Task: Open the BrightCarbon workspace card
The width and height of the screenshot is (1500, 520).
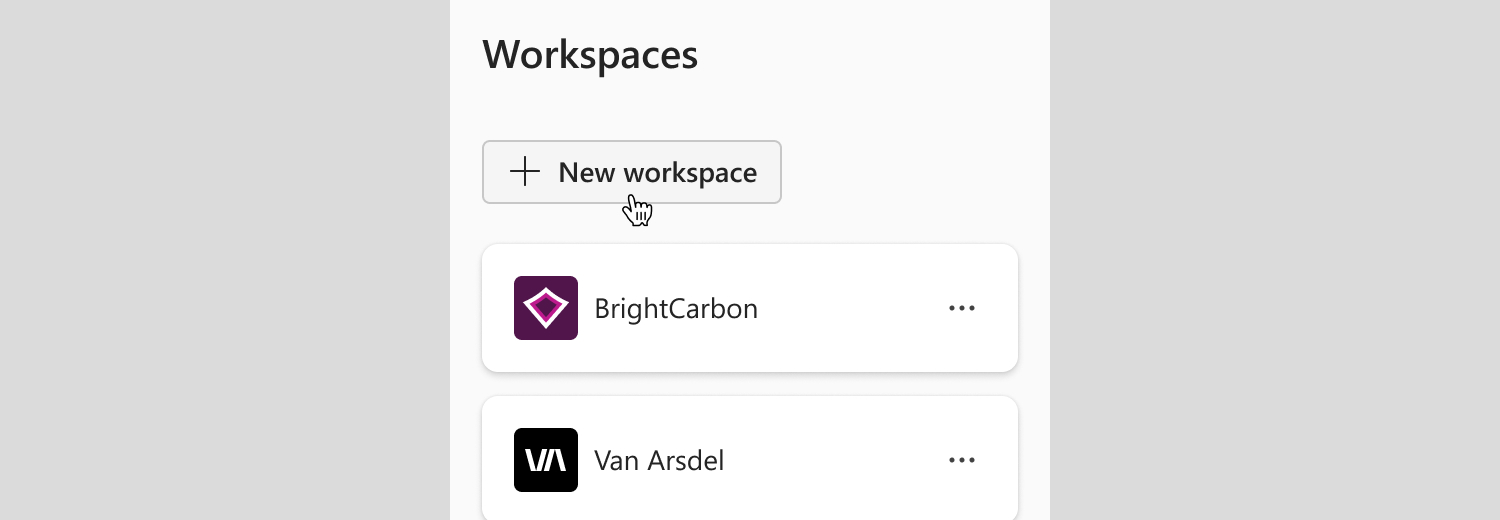Action: click(x=750, y=308)
